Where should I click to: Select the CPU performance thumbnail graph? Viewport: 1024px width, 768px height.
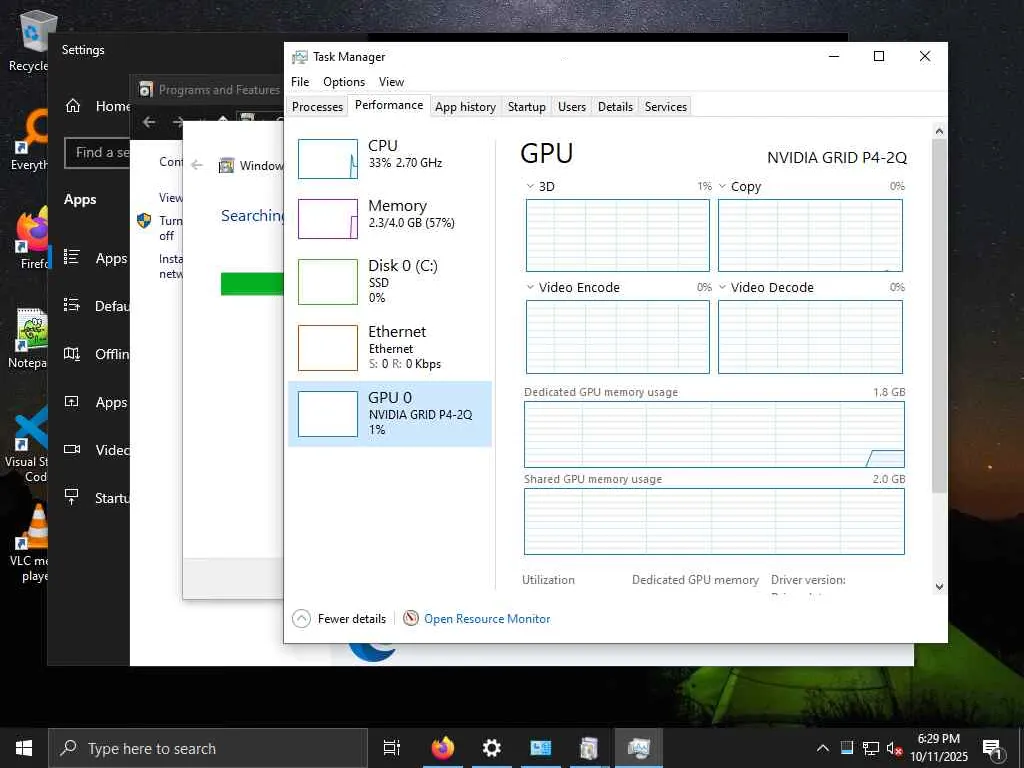327,159
